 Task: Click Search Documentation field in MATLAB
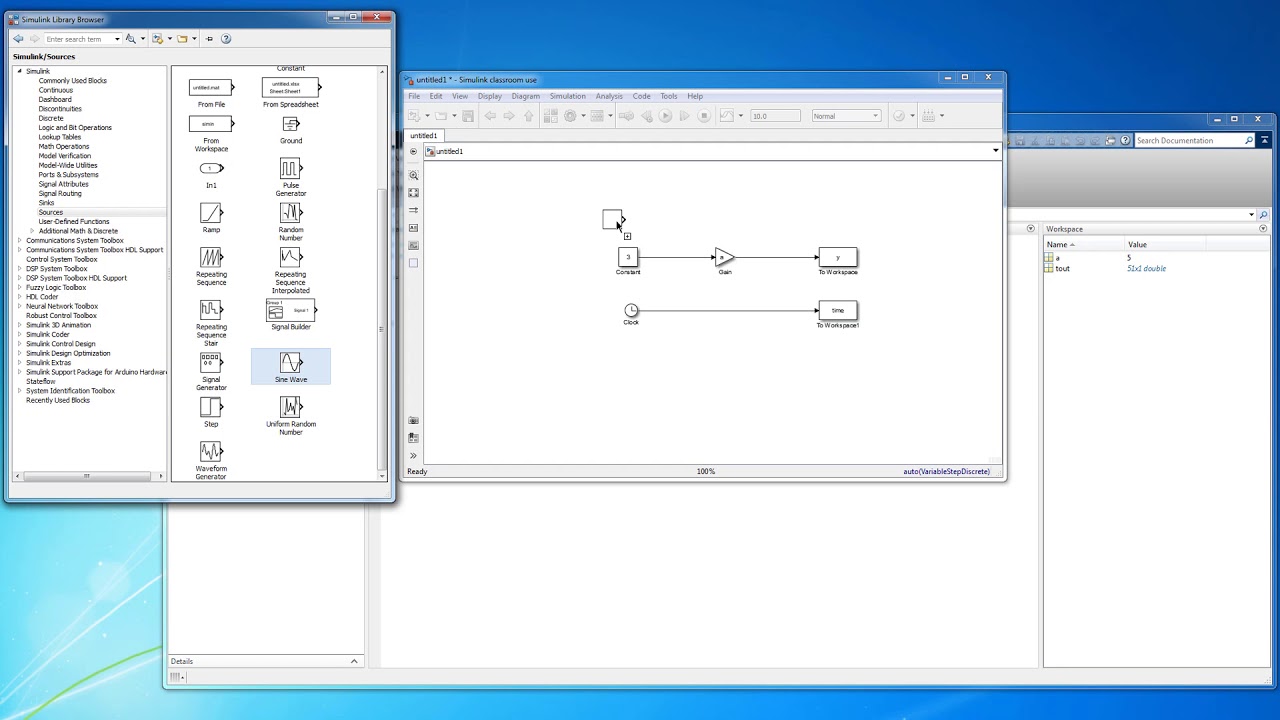[1194, 141]
